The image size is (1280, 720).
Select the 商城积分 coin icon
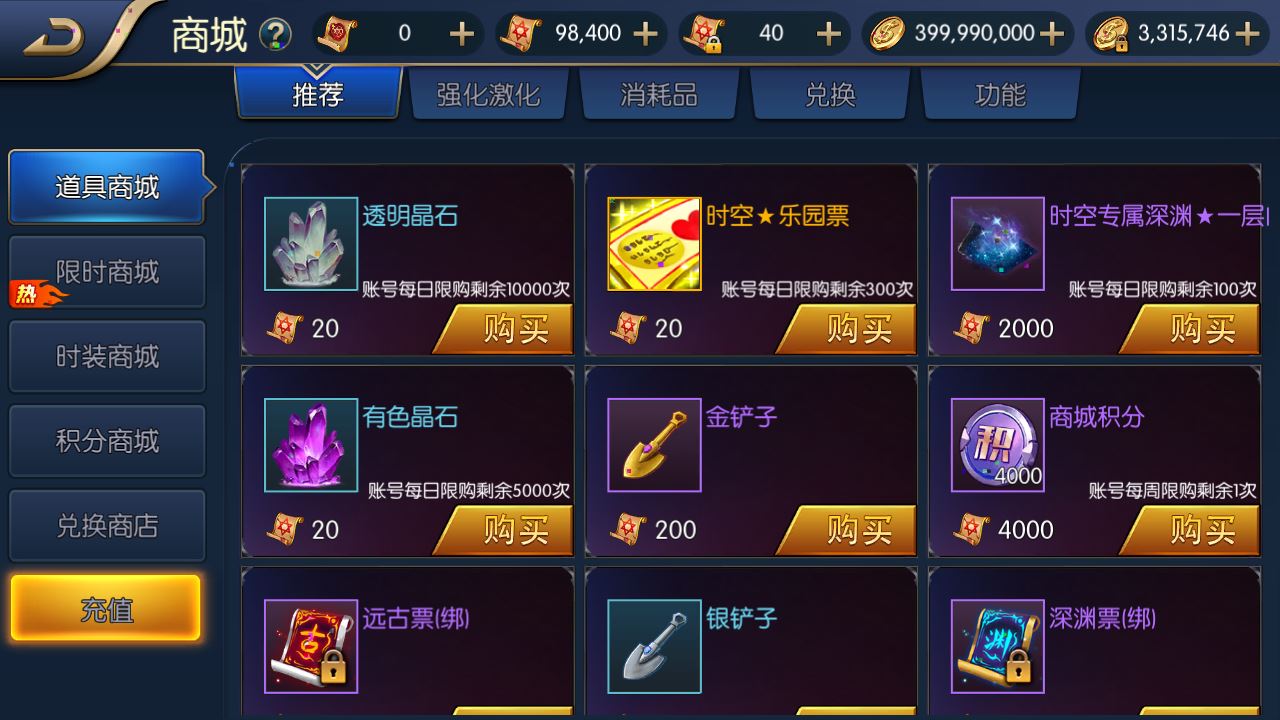click(x=997, y=445)
